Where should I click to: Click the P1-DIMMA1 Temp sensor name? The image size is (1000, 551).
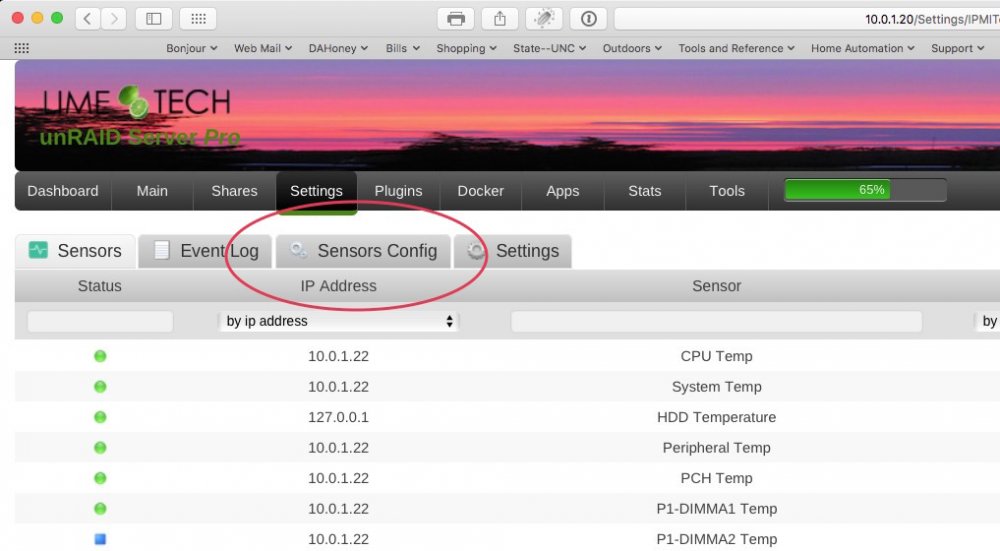tap(716, 509)
